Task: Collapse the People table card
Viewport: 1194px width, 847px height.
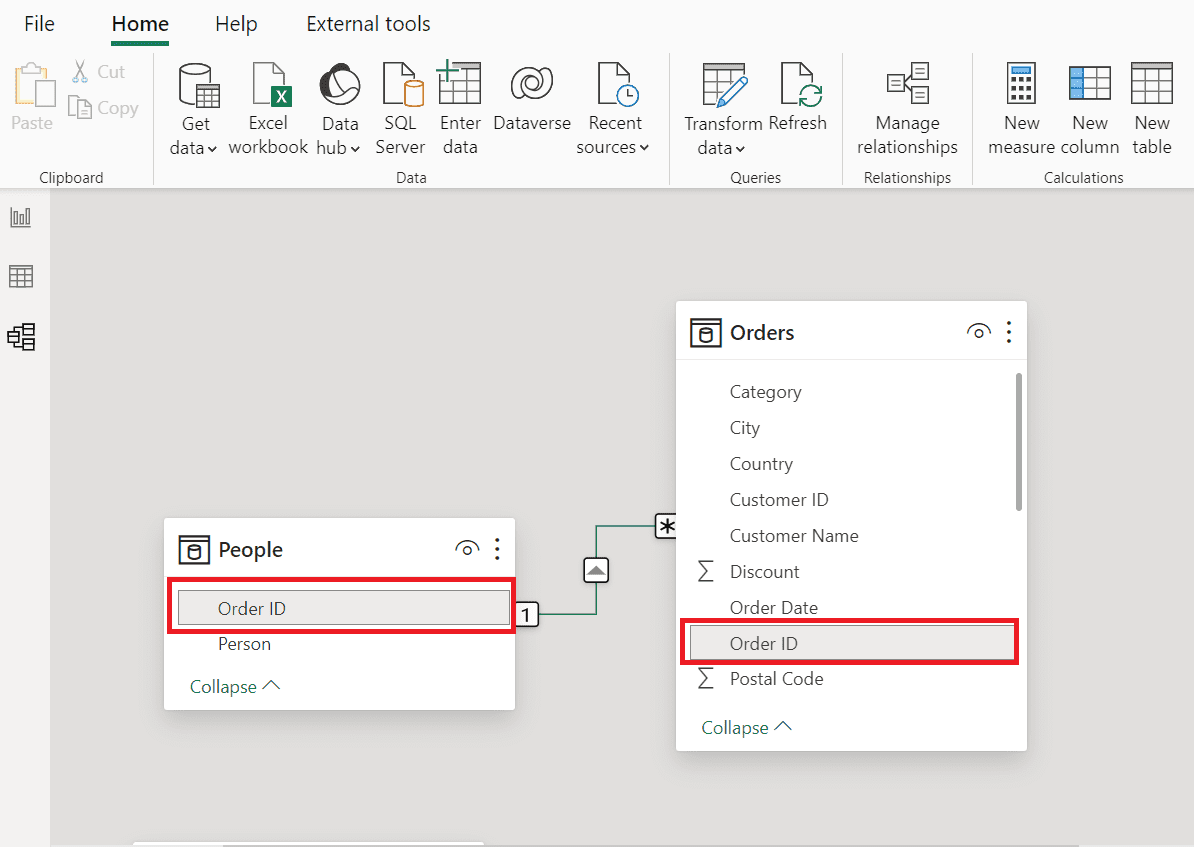Action: 235,686
